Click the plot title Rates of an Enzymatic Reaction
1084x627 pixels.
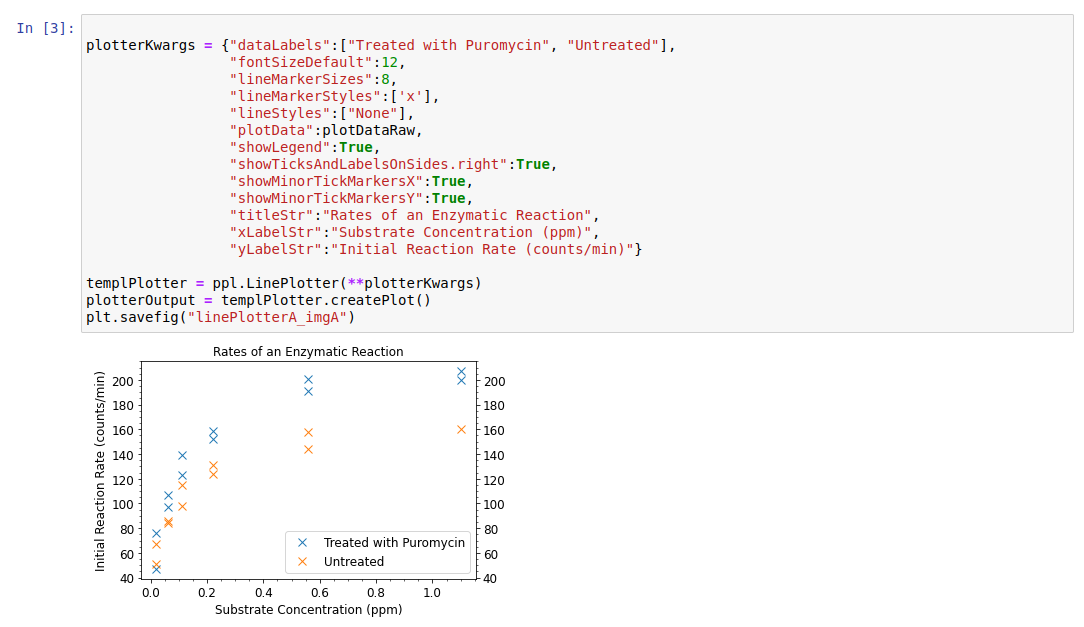point(308,352)
